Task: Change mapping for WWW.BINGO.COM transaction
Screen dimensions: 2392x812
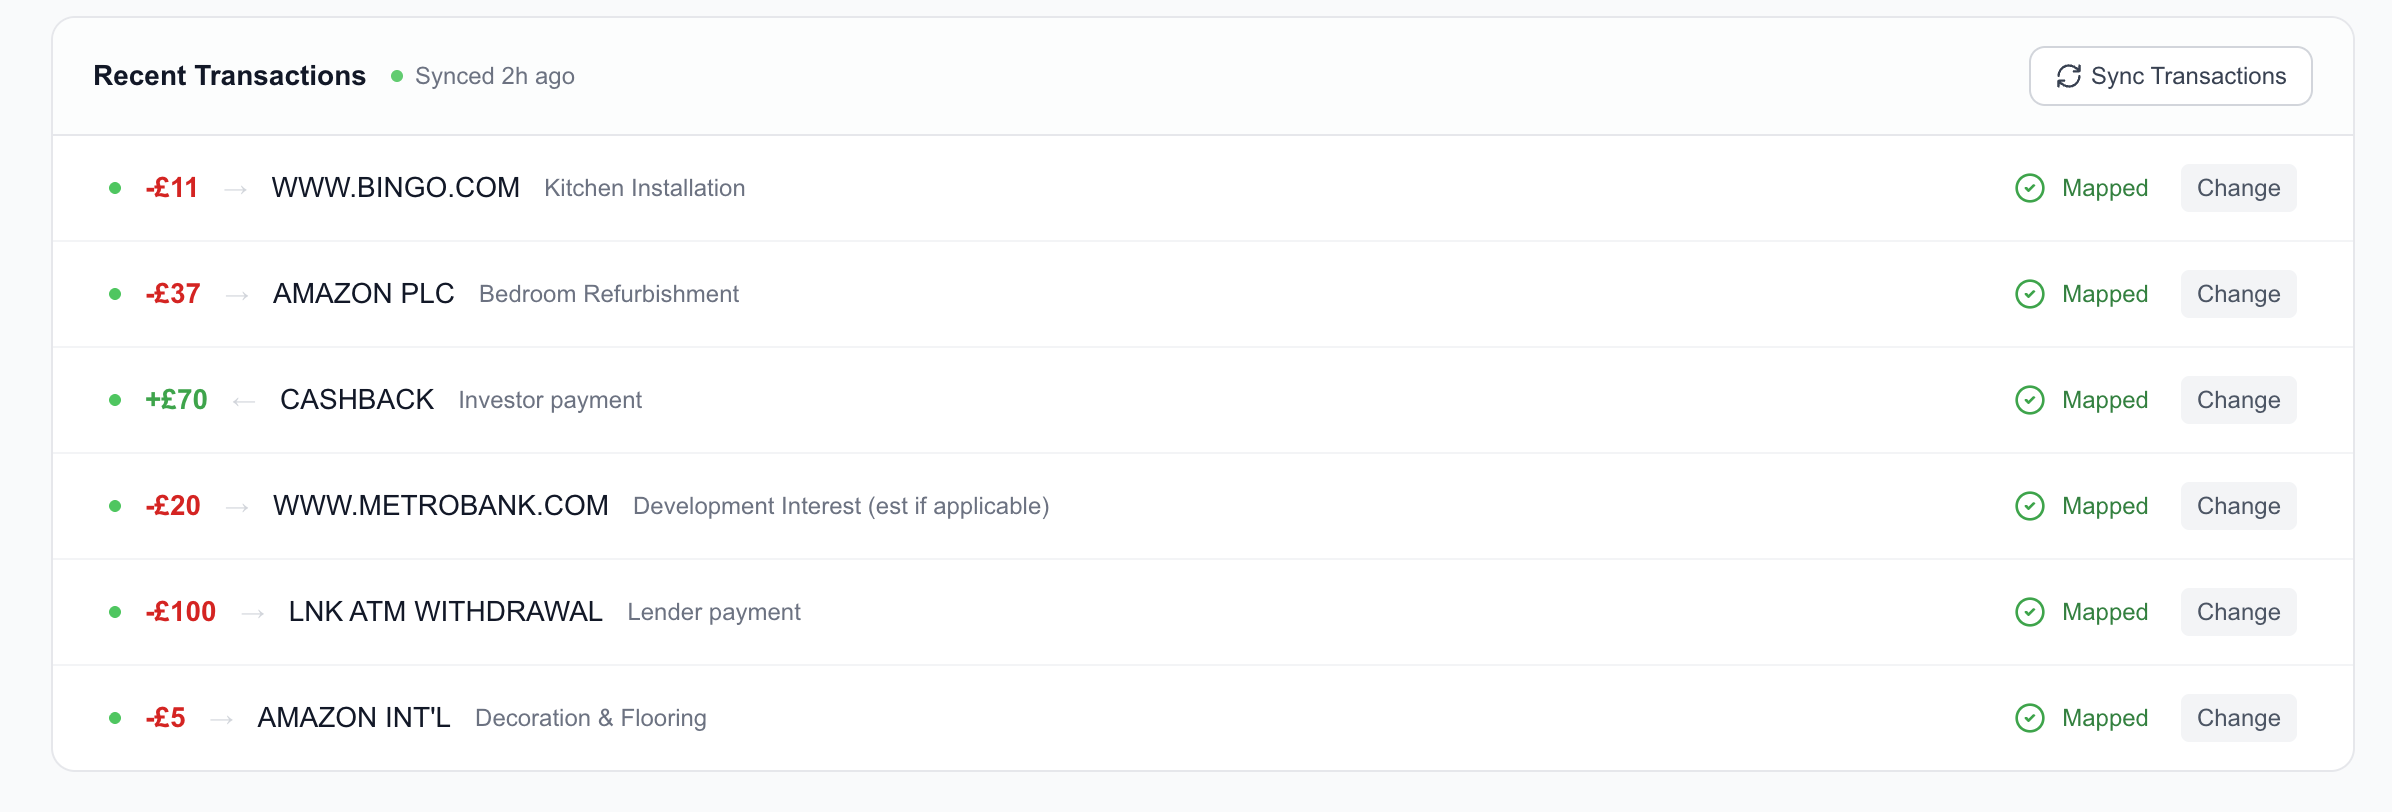Action: click(2238, 188)
